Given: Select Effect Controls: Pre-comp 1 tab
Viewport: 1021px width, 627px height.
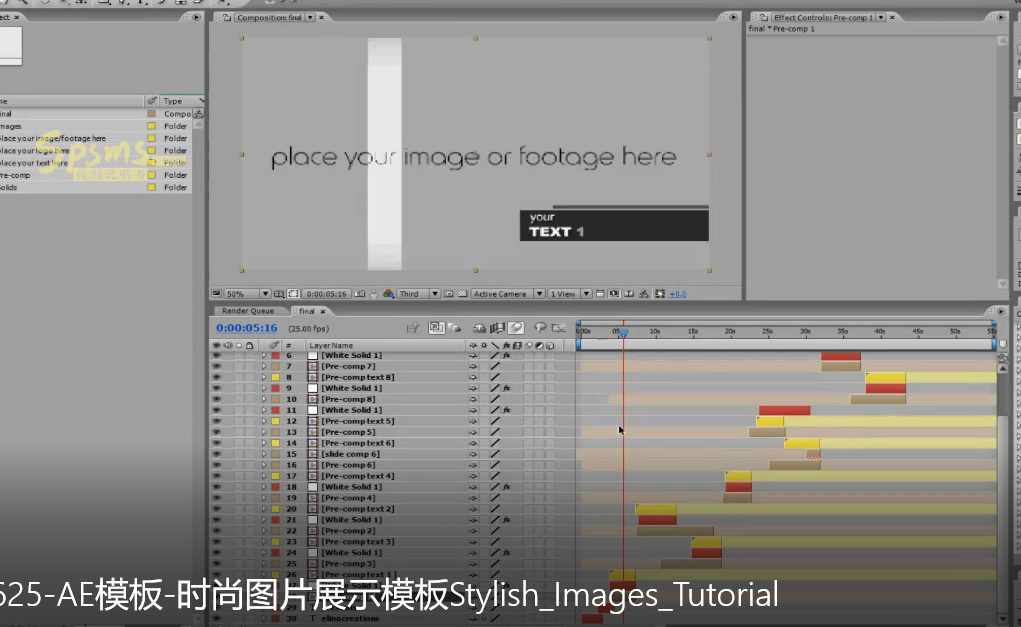Looking at the screenshot, I should tap(824, 18).
